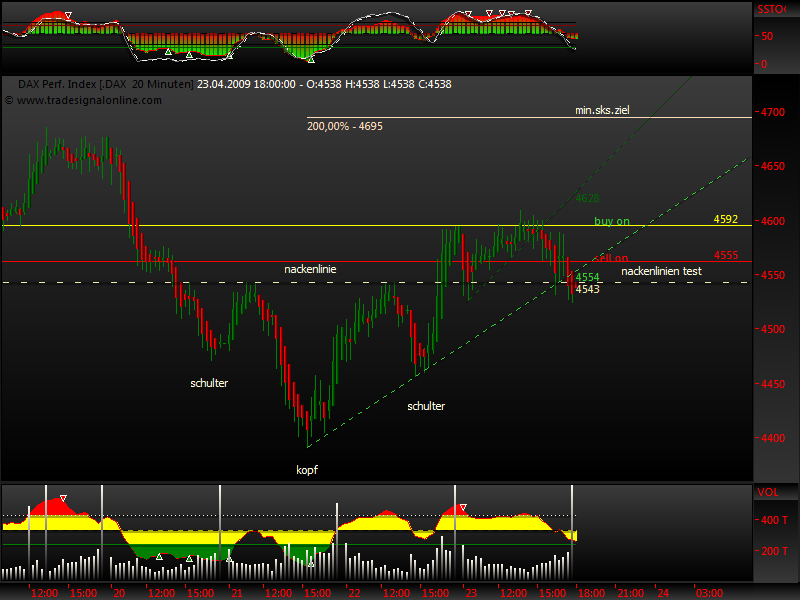Click the 'nackenlinien test' annotation
This screenshot has width=800, height=600.
(663, 271)
